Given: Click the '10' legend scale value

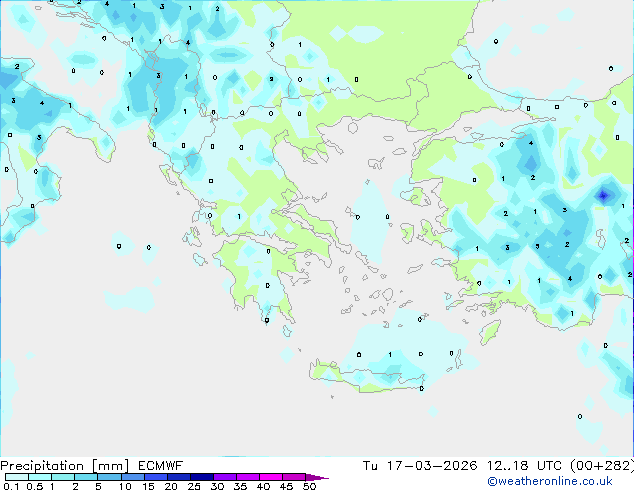Looking at the screenshot, I should [x=125, y=486].
